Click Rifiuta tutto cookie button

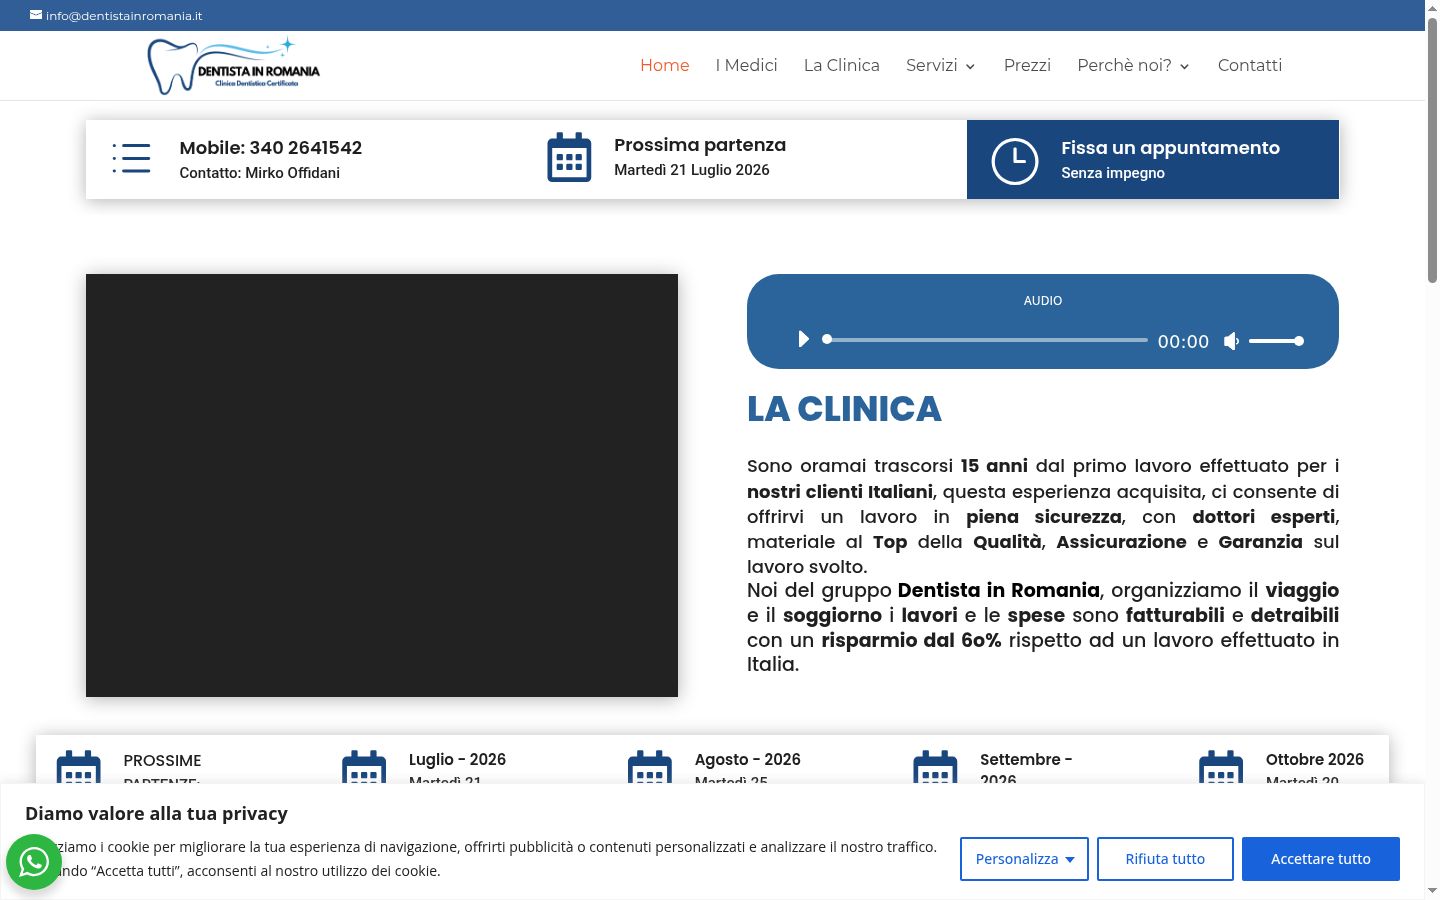[1165, 859]
